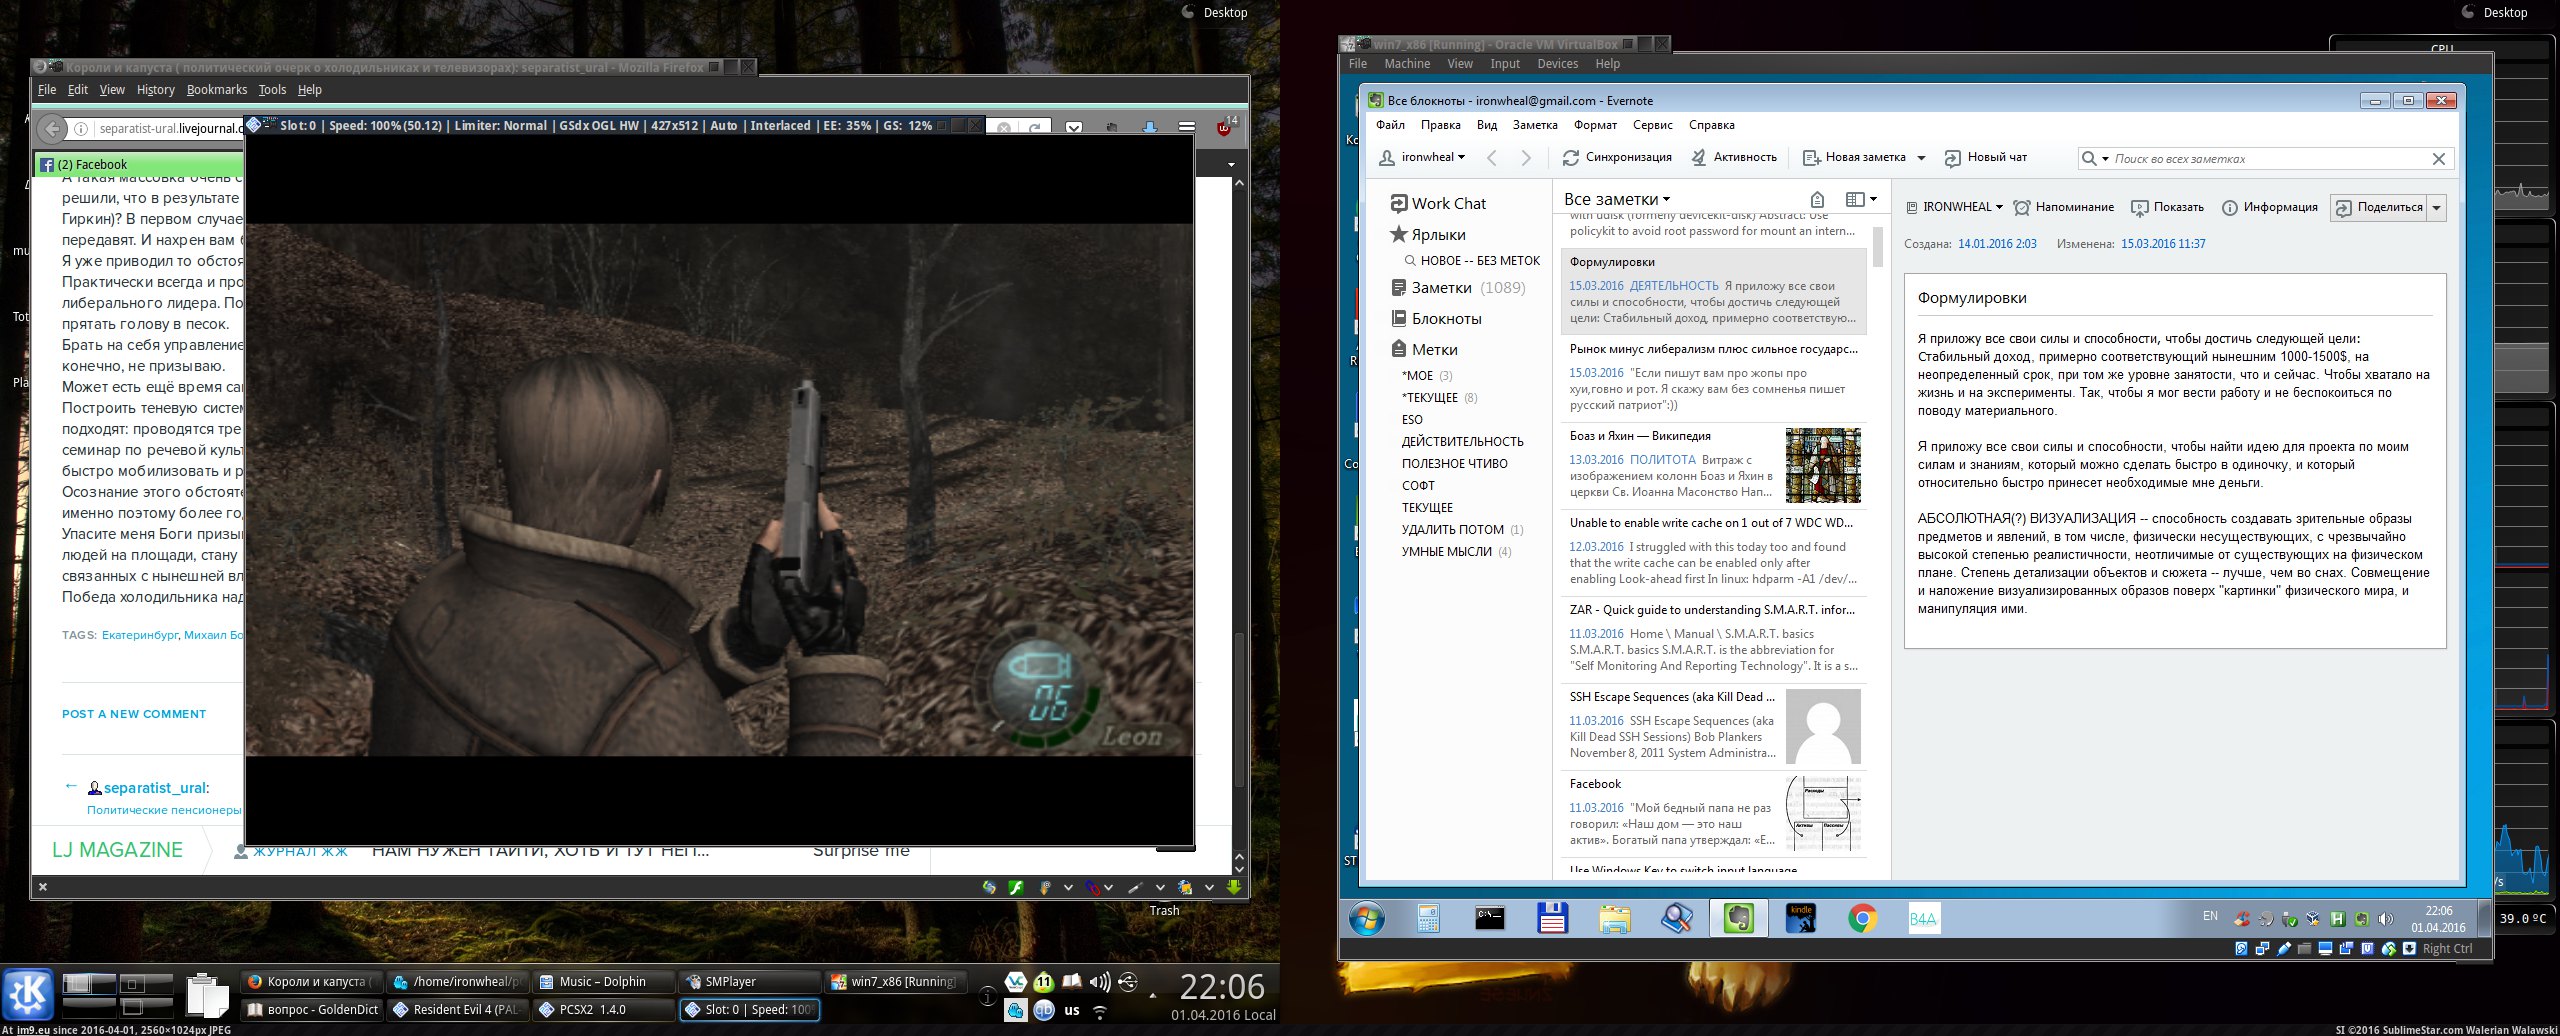
Task: Click the reminders icon above note list
Action: 1817,200
